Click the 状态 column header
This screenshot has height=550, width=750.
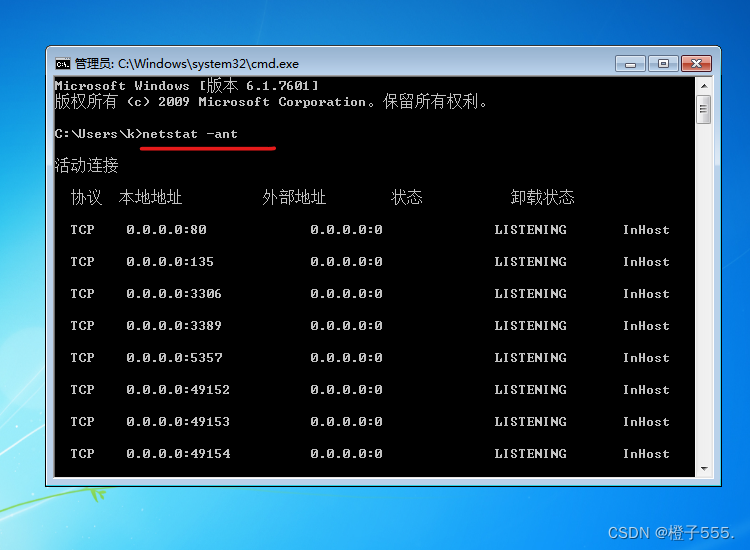[x=407, y=197]
